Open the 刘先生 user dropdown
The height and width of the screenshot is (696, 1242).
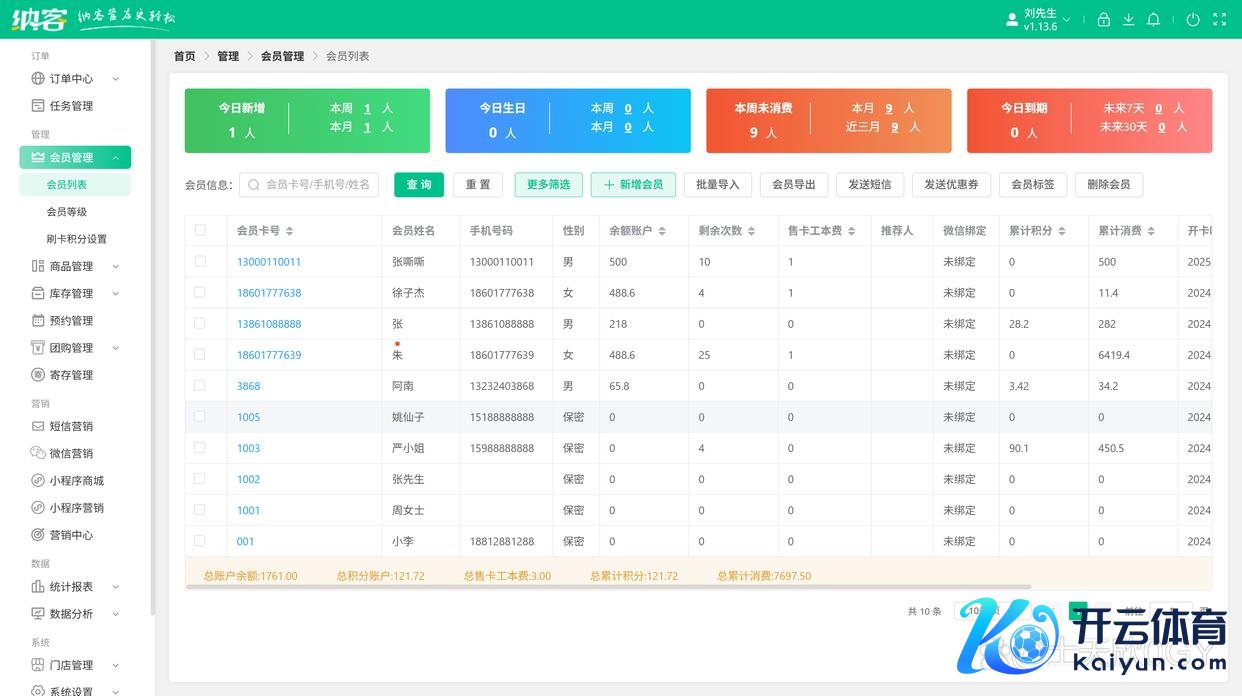click(x=1040, y=19)
